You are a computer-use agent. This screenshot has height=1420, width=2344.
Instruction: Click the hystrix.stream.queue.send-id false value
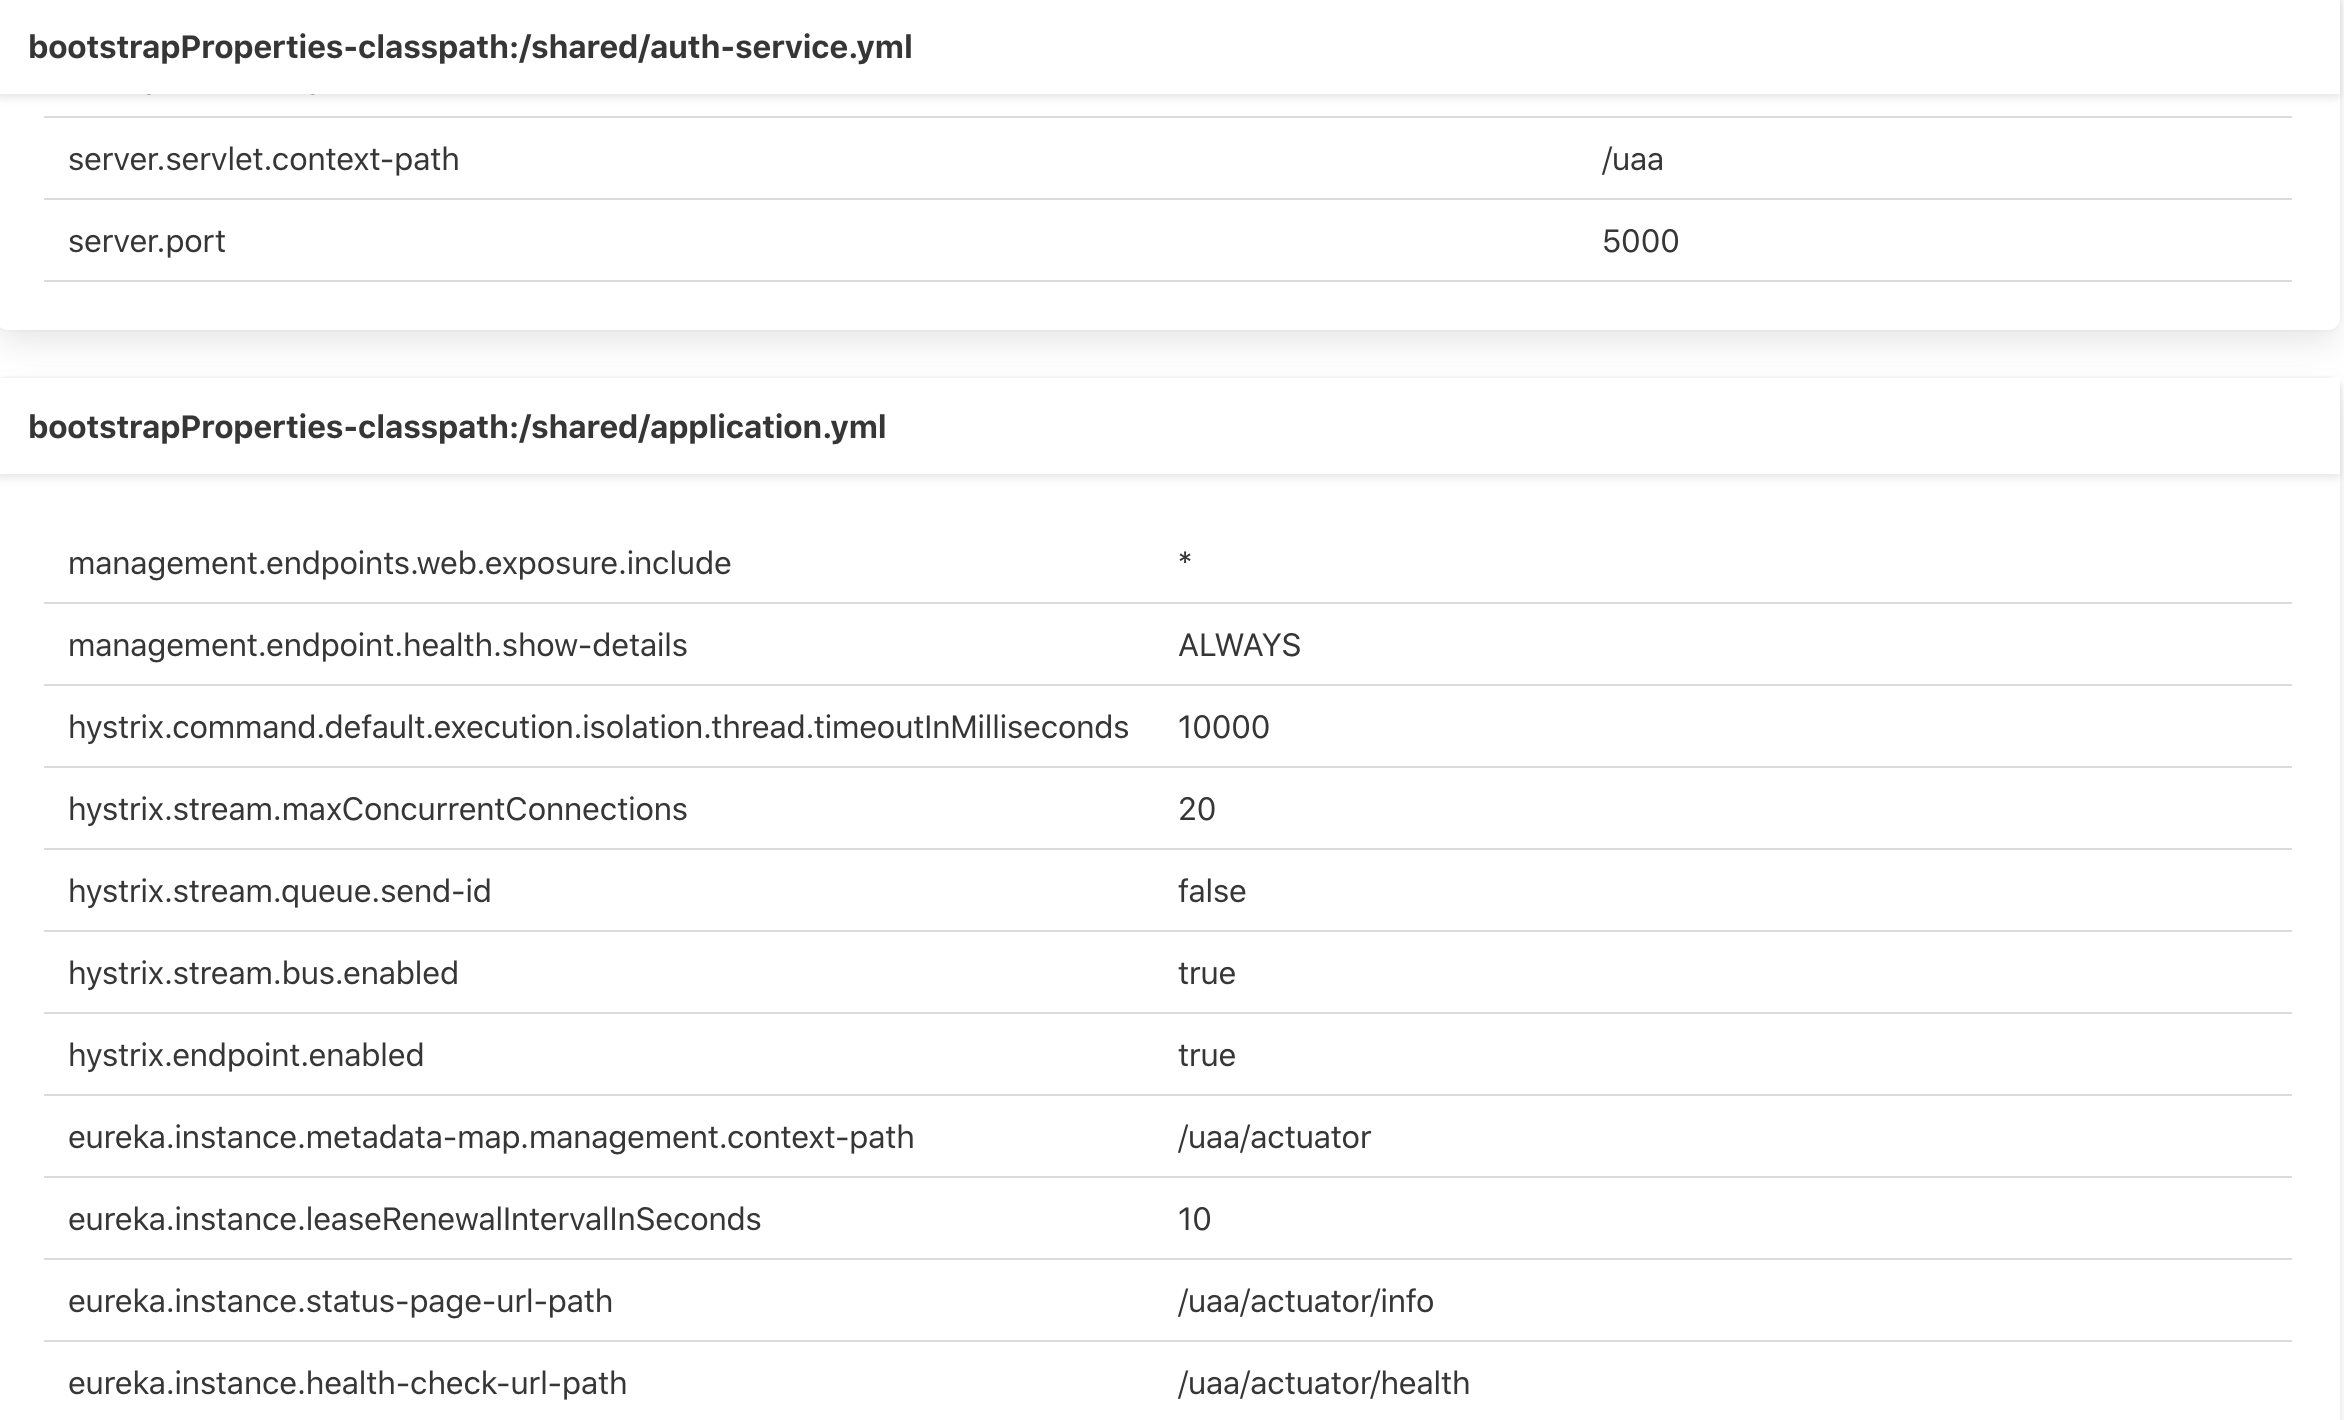click(x=1211, y=891)
